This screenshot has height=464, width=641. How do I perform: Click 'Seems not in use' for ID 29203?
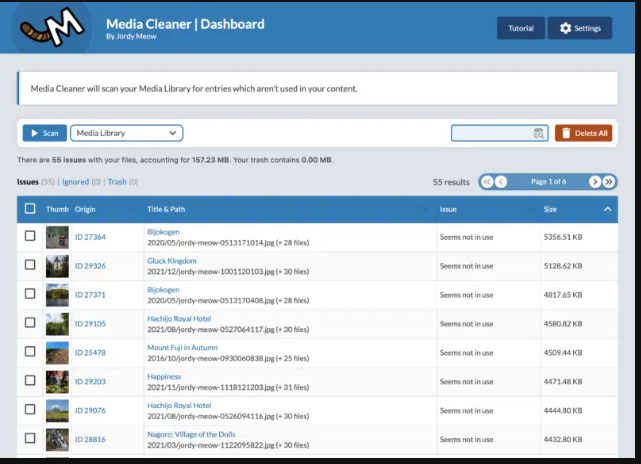click(x=466, y=382)
